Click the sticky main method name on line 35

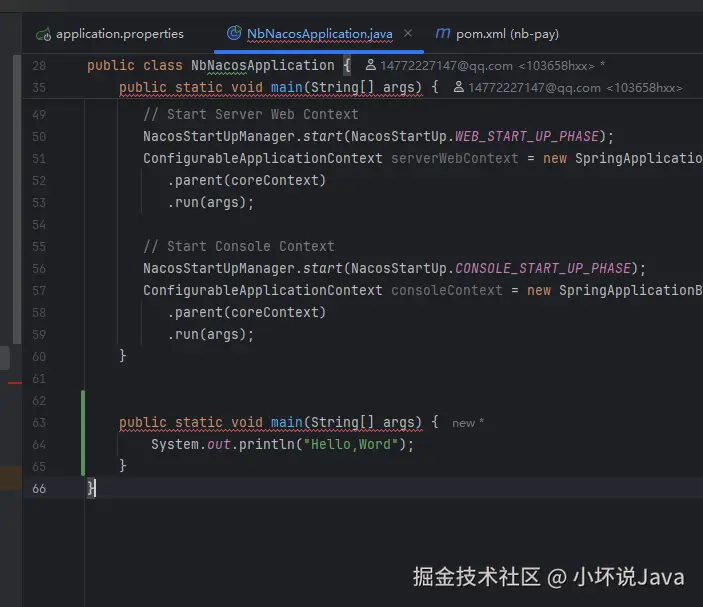coord(287,87)
